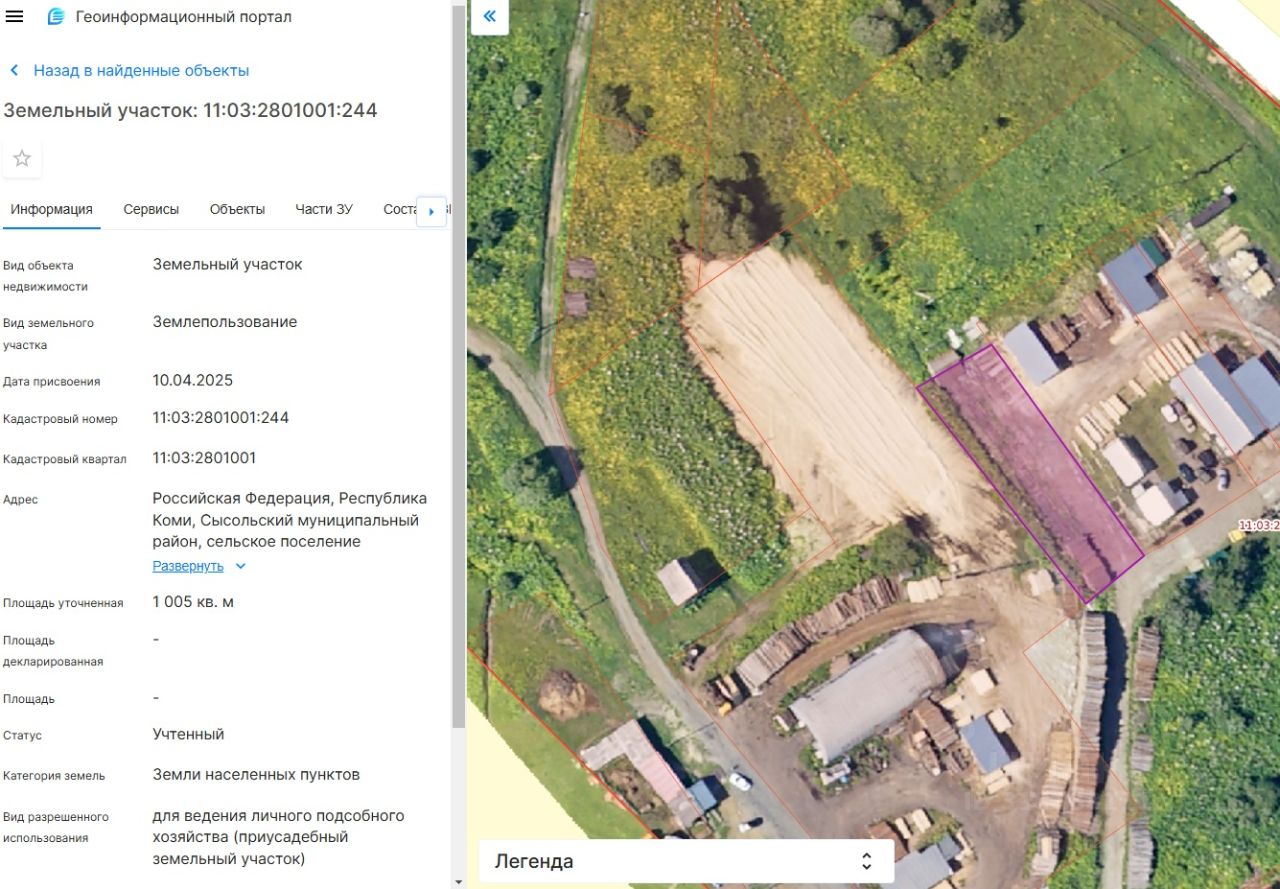Screen dimensions: 1280x889
Task: Click chevron next to Развернуть
Action: 240,566
